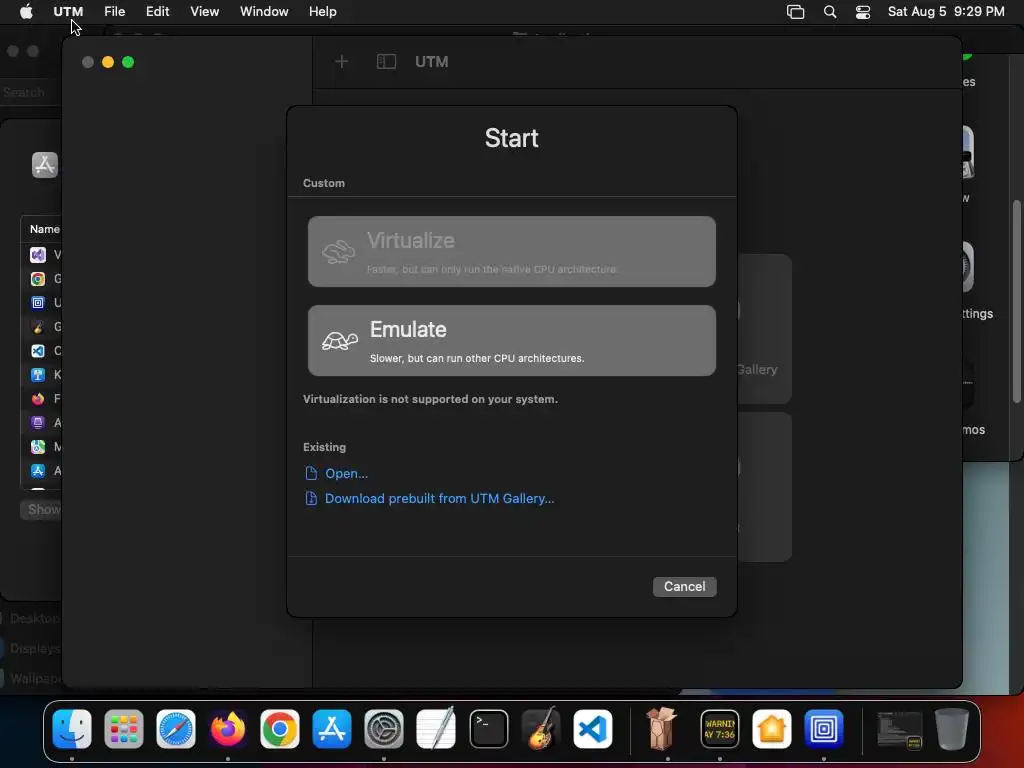Click the Stage Manager icon in menu bar
Screen dimensions: 1024x768
[795, 12]
